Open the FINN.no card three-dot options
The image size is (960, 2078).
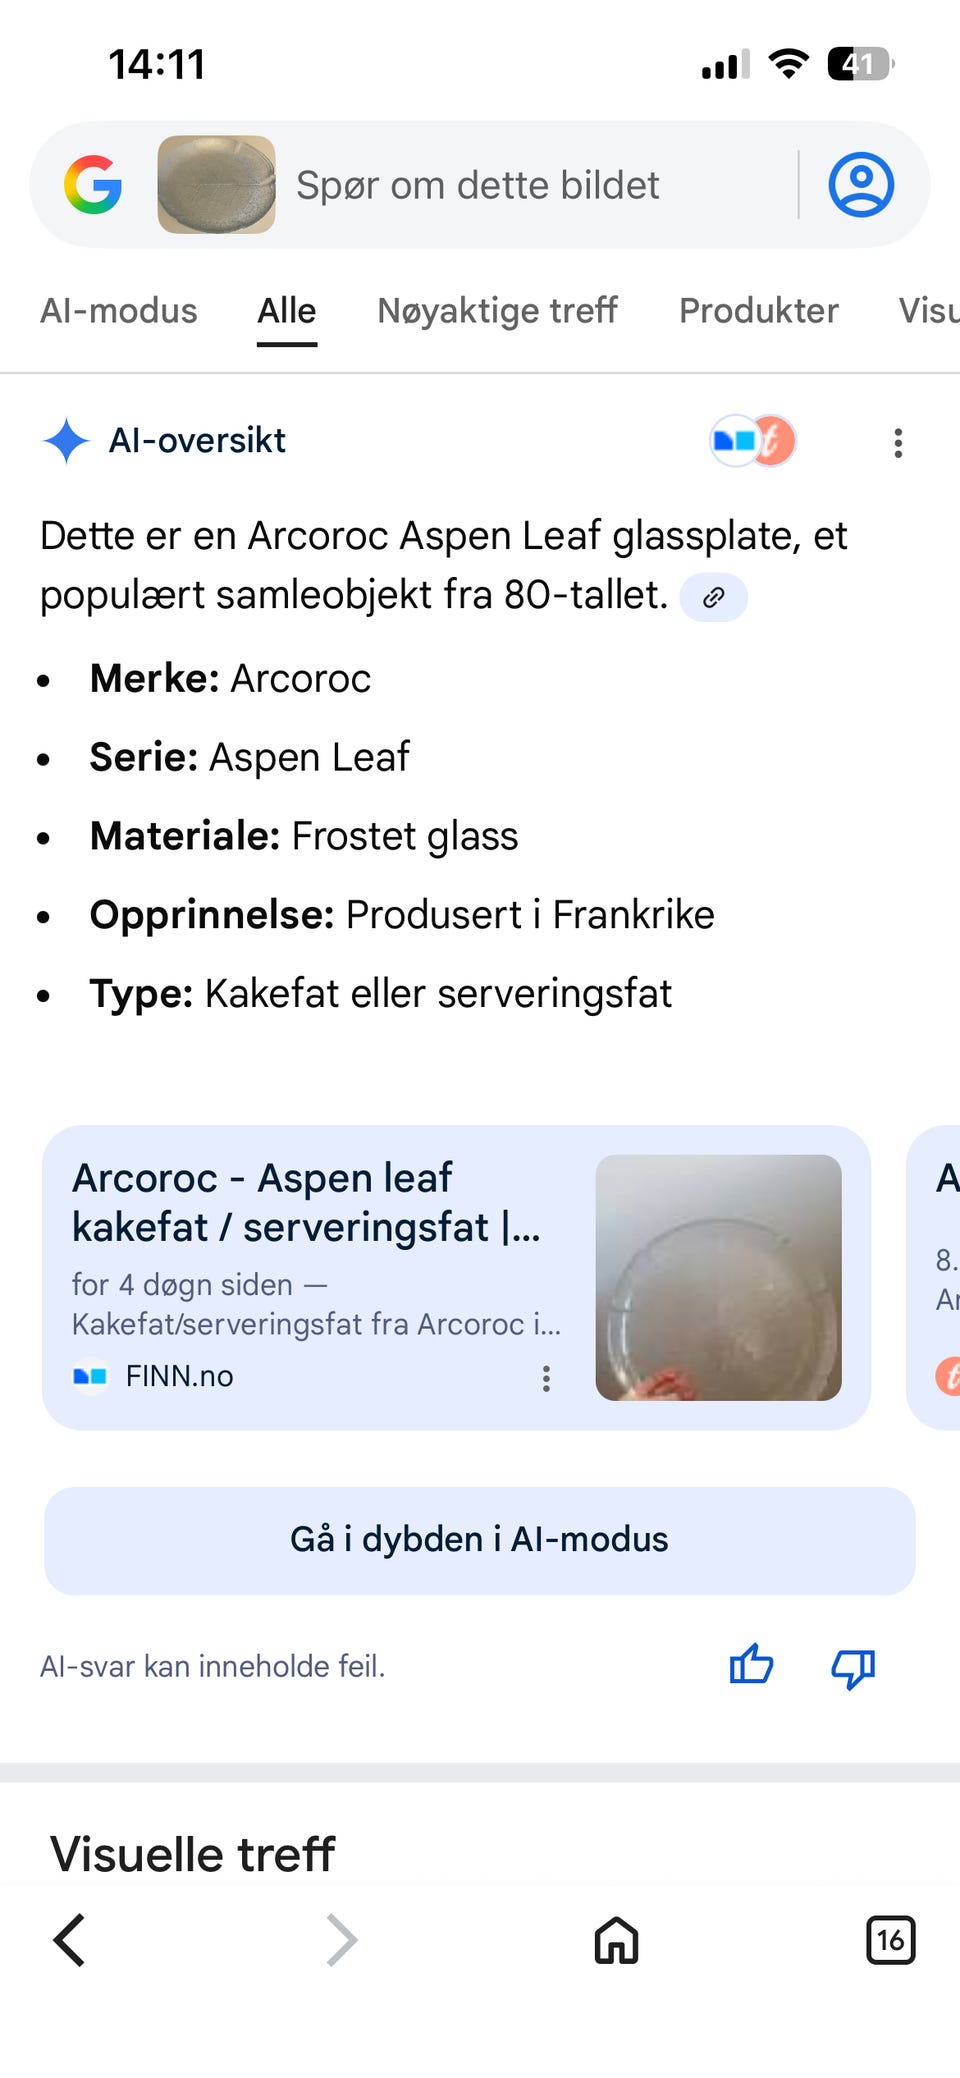click(x=546, y=1378)
